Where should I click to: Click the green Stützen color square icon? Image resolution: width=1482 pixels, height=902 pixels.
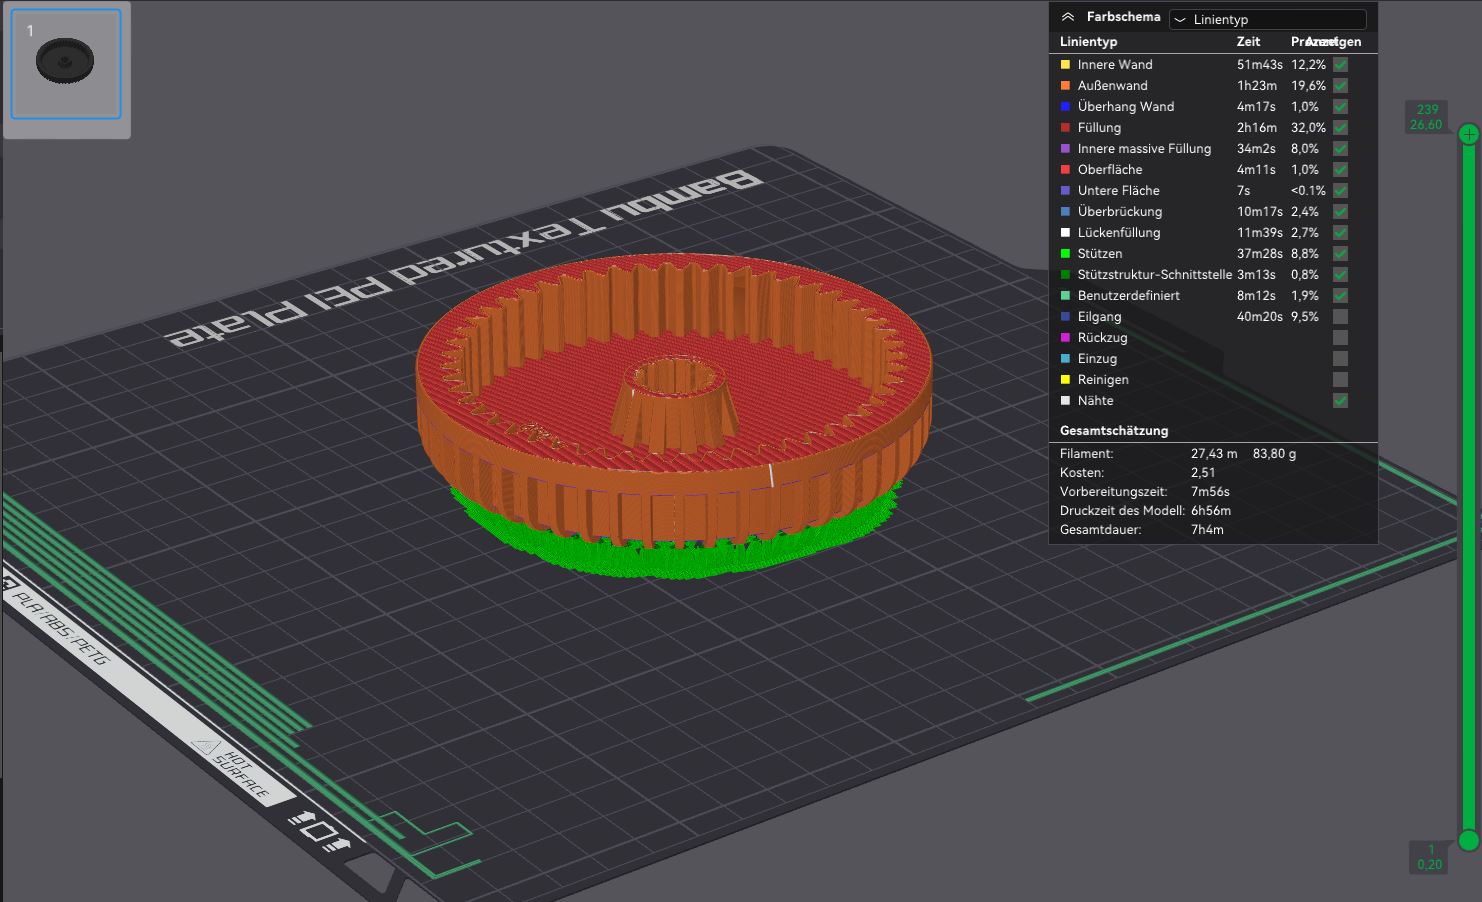point(1065,254)
